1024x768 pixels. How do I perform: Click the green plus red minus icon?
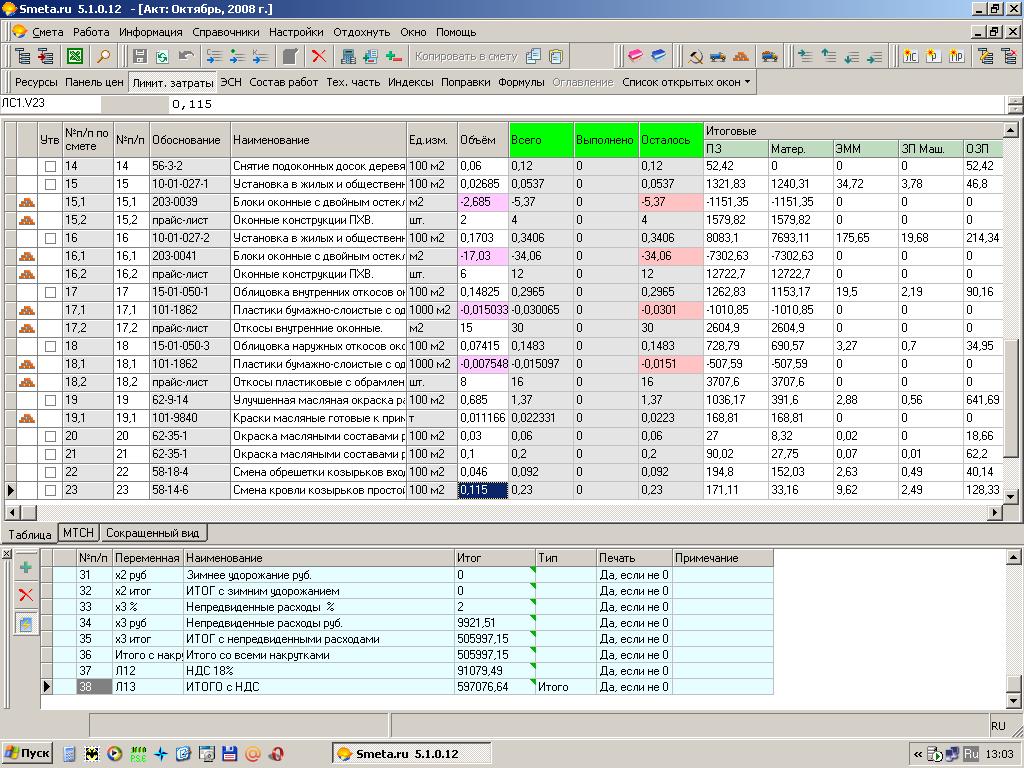[393, 56]
